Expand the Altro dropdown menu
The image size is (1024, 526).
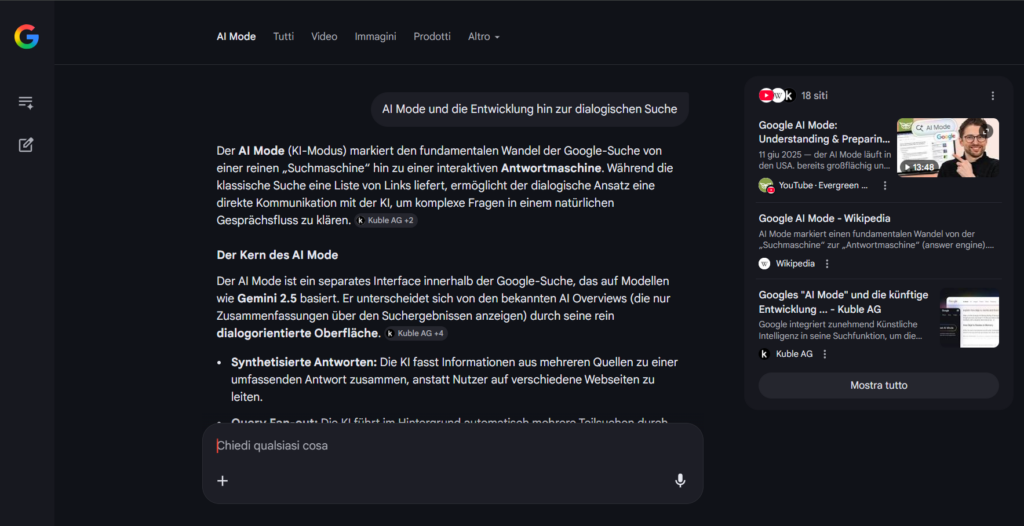point(484,37)
